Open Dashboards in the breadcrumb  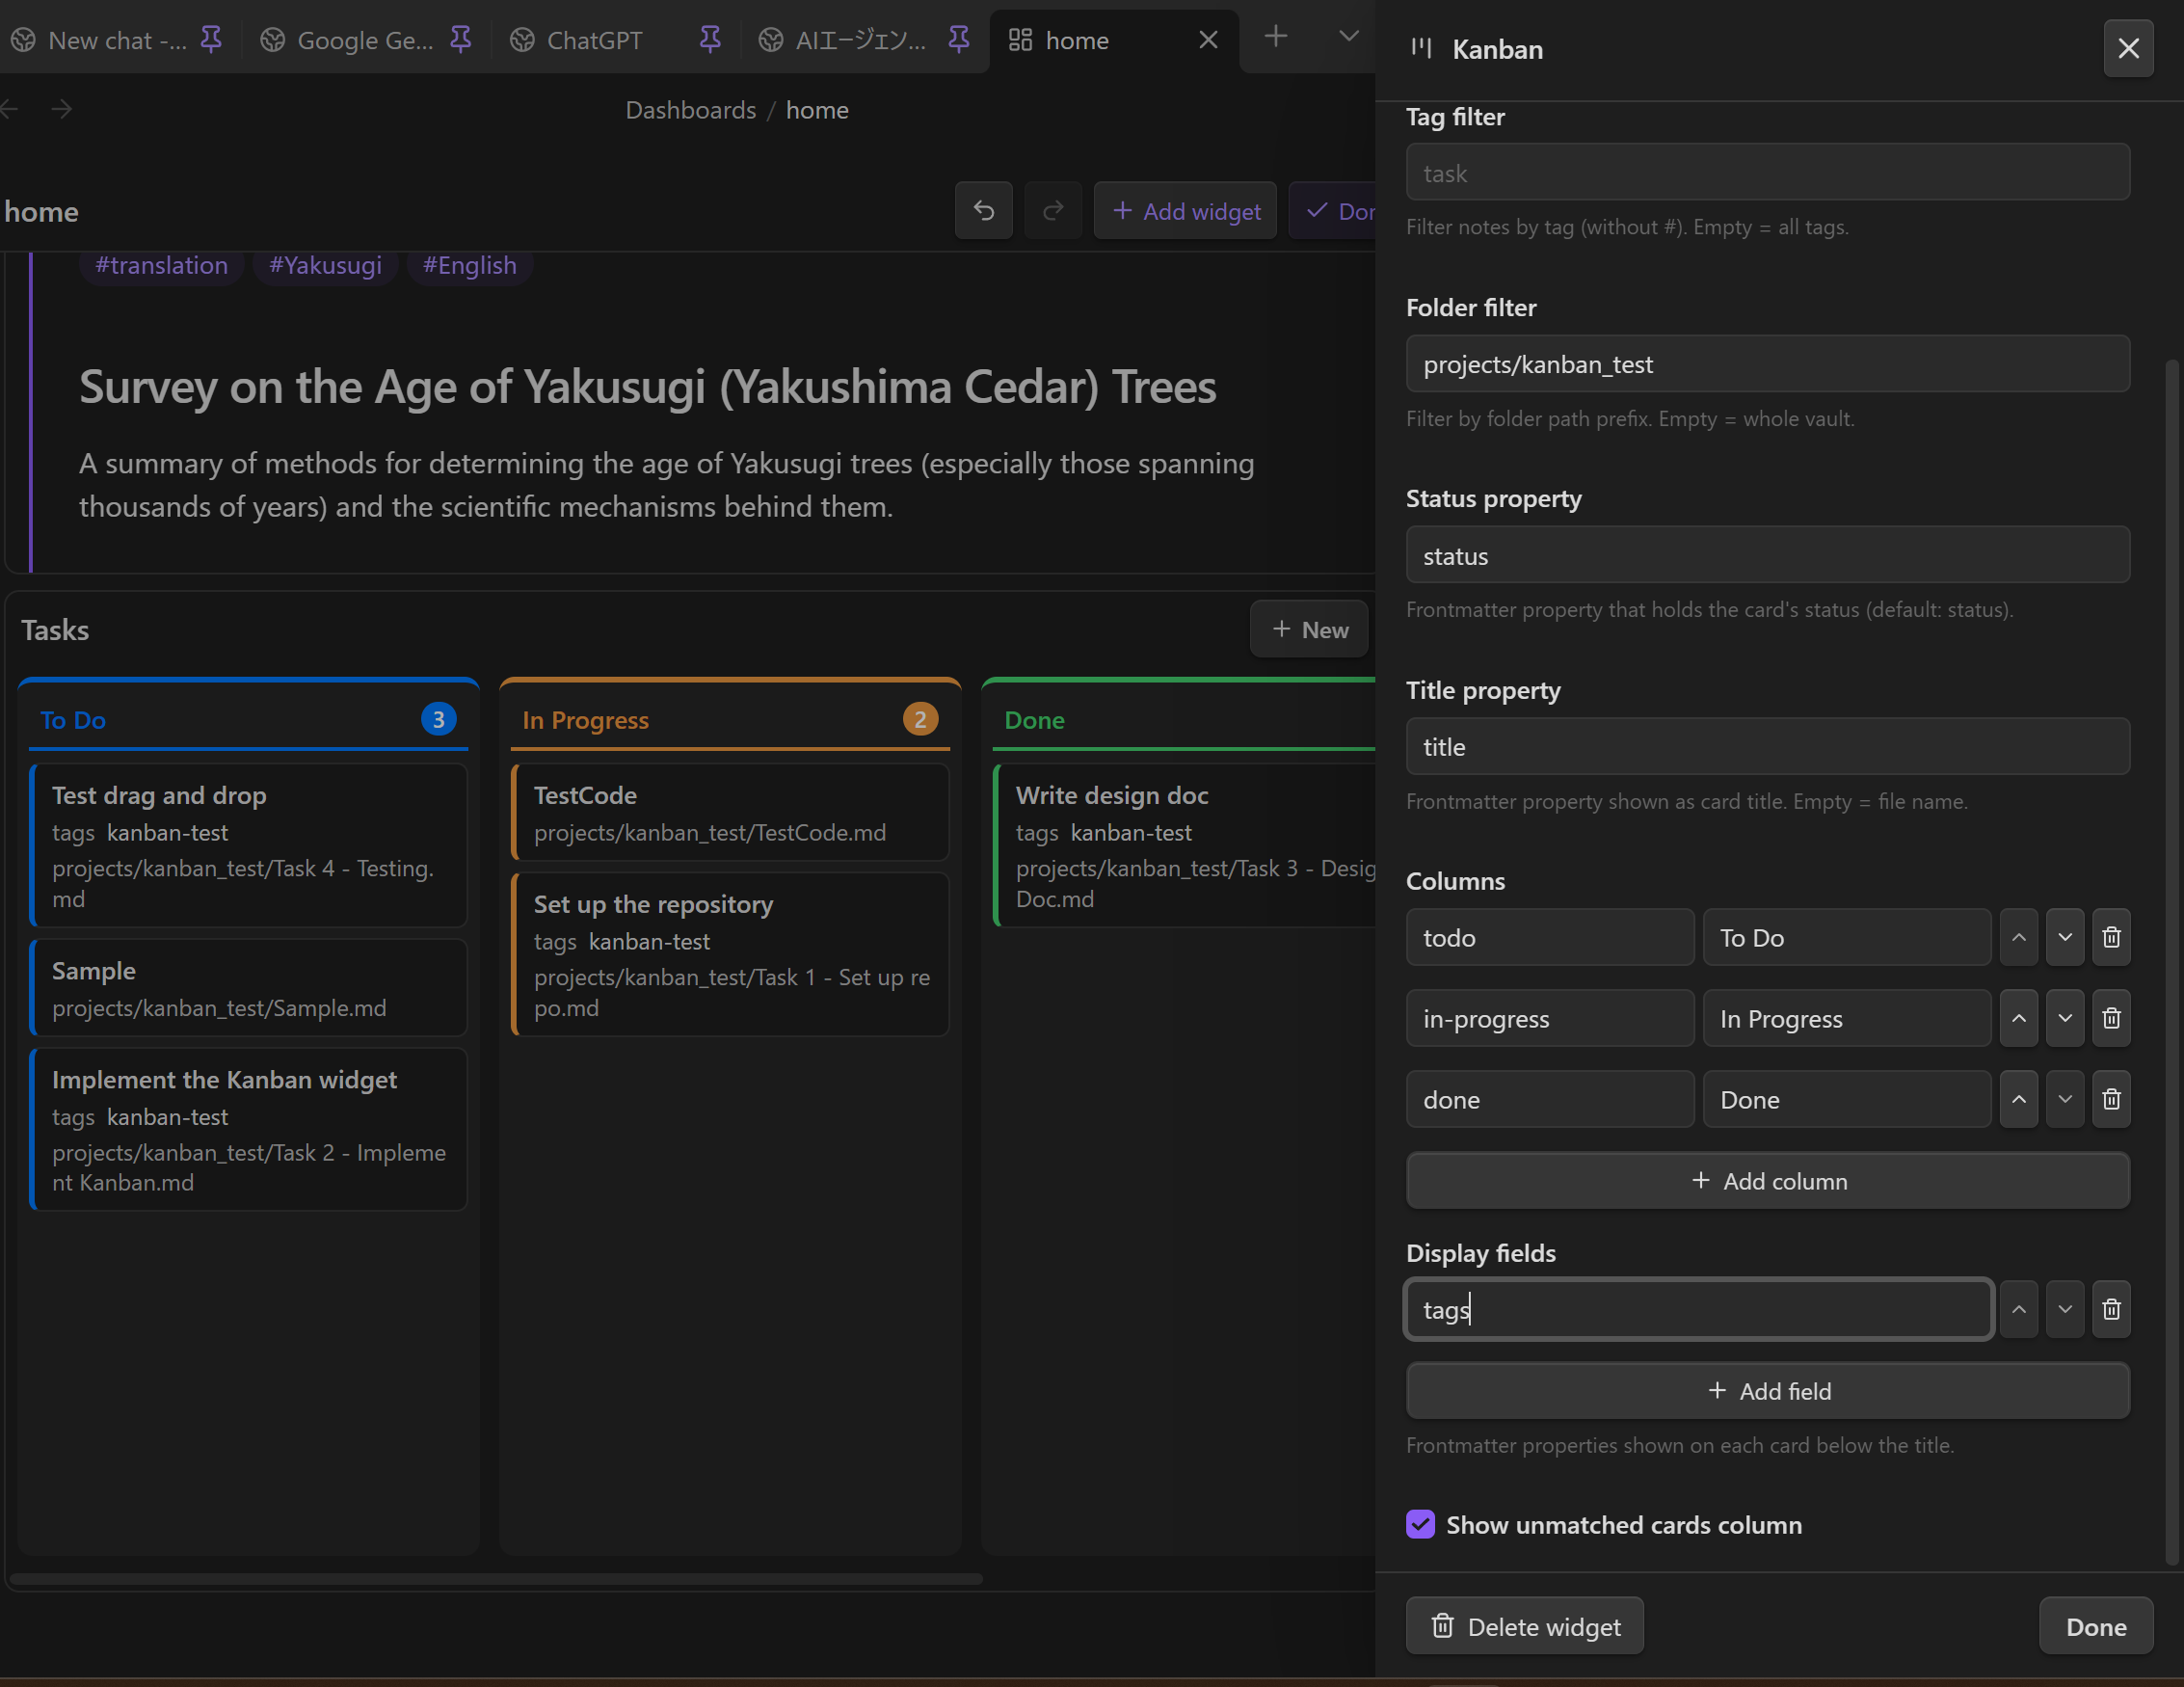click(x=691, y=110)
